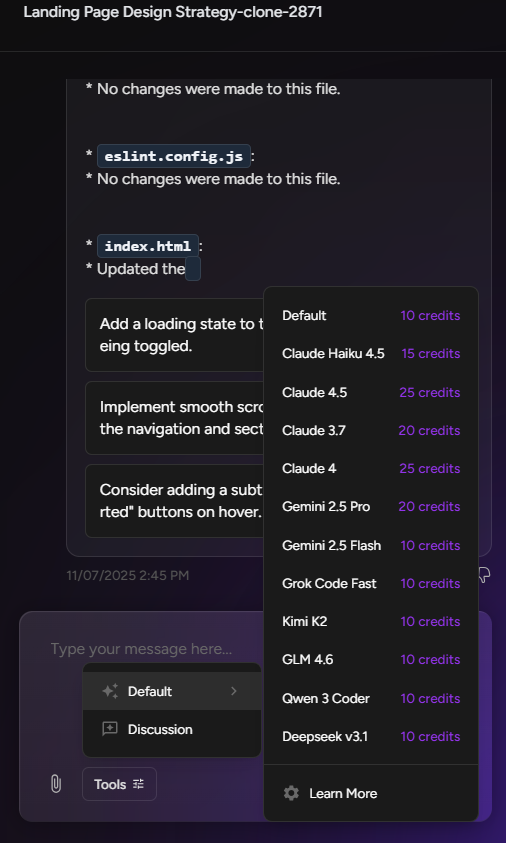This screenshot has width=506, height=843.
Task: Select Claude Haiku 4.5 model
Action: (371, 354)
